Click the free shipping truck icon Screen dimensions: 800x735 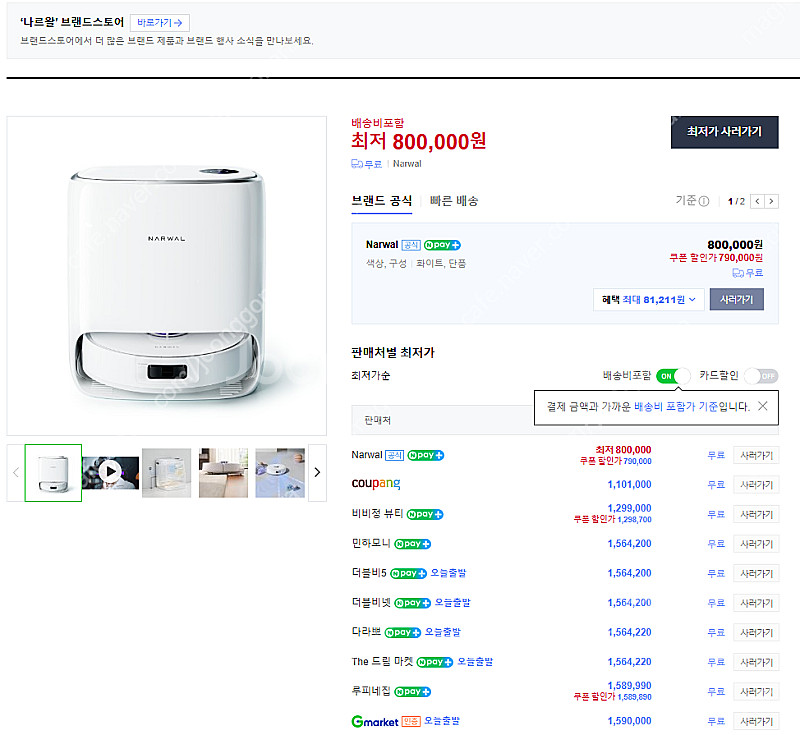(x=354, y=163)
